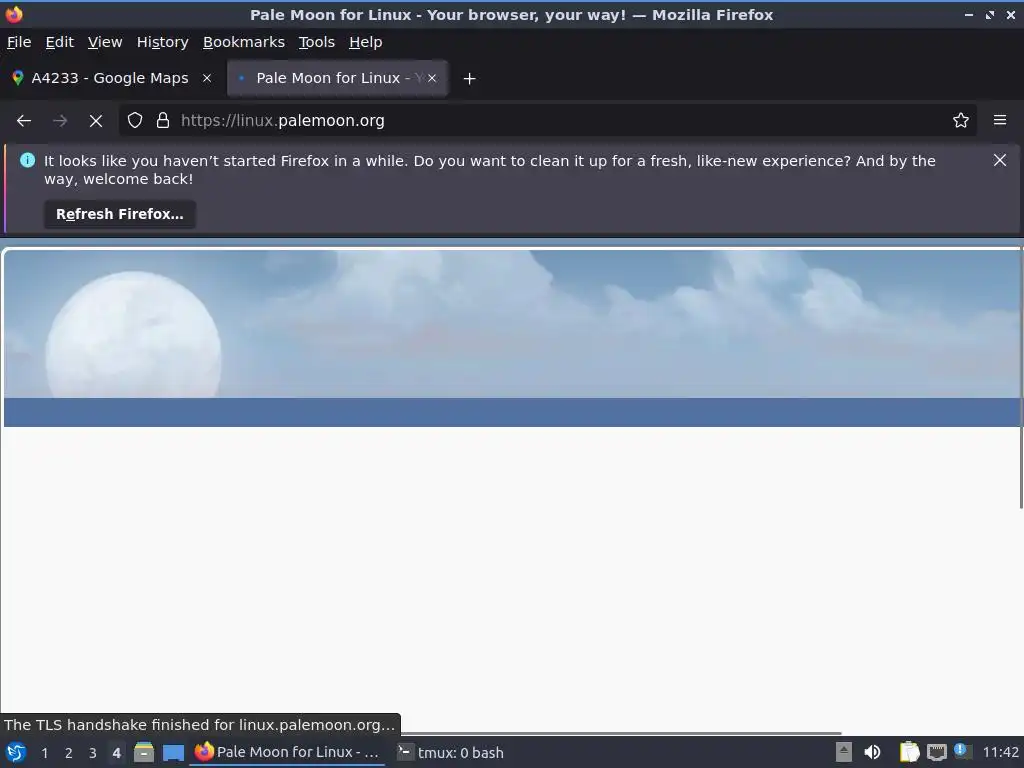
Task: Click the Refresh Firefox button
Action: (120, 214)
